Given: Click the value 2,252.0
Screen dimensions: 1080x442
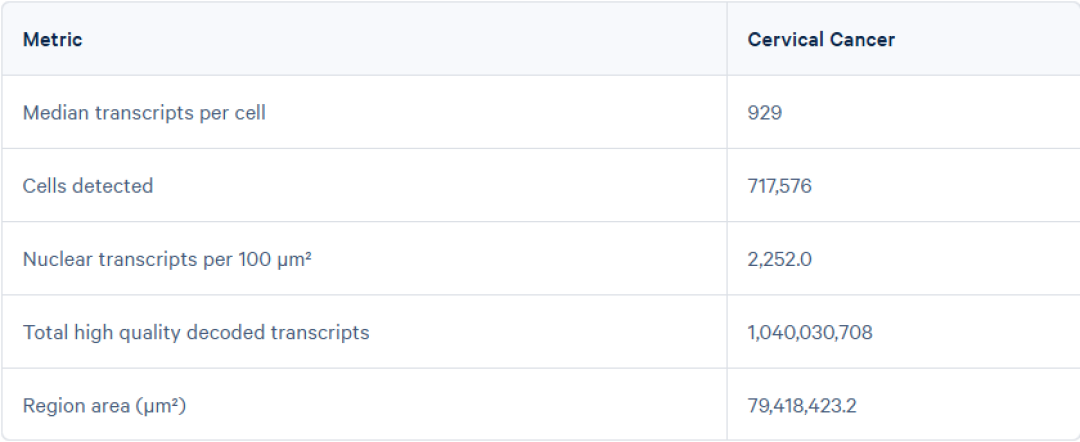Looking at the screenshot, I should click(x=780, y=260).
